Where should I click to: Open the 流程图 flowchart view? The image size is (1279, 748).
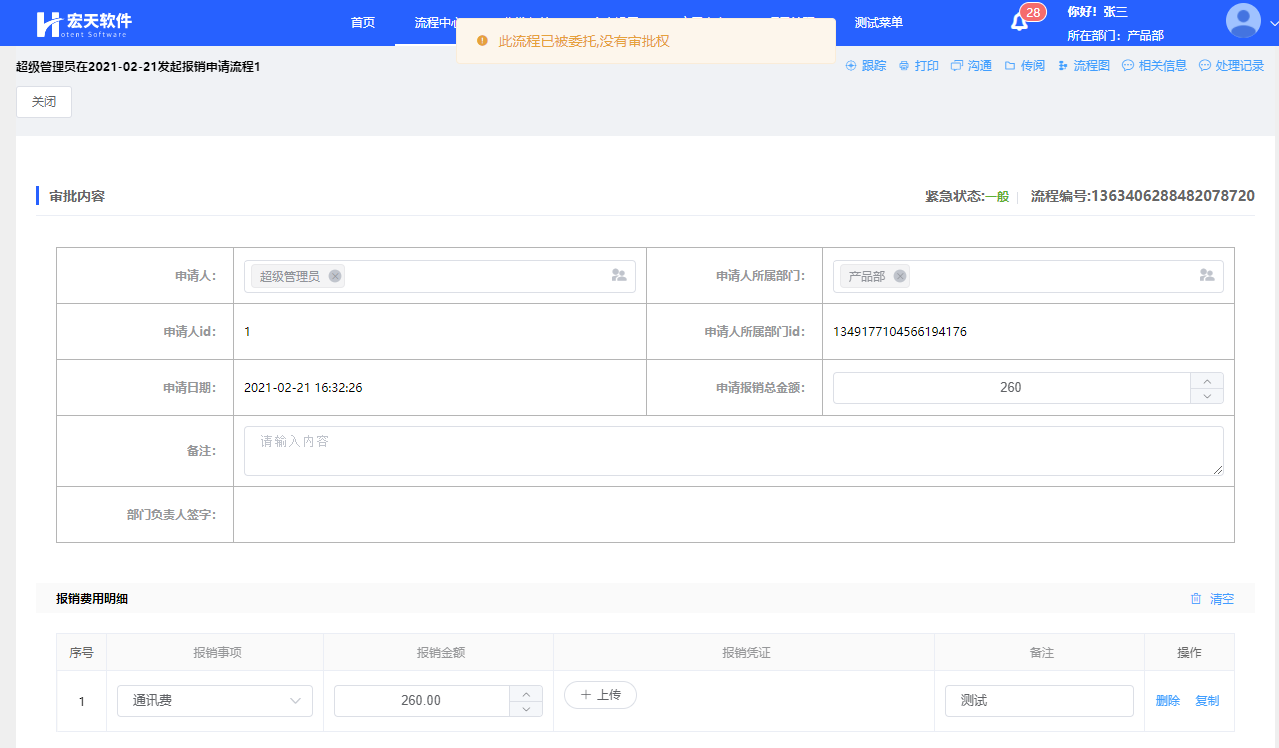click(x=1084, y=66)
